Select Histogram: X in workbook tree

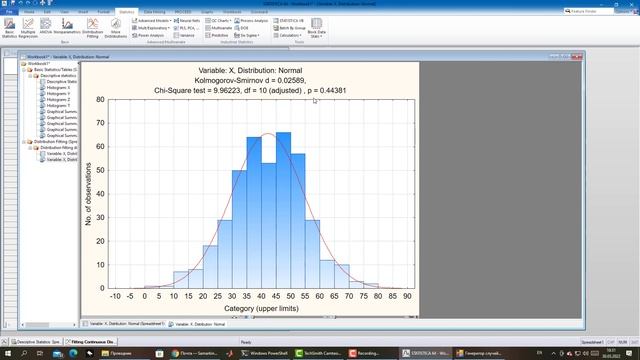point(58,88)
